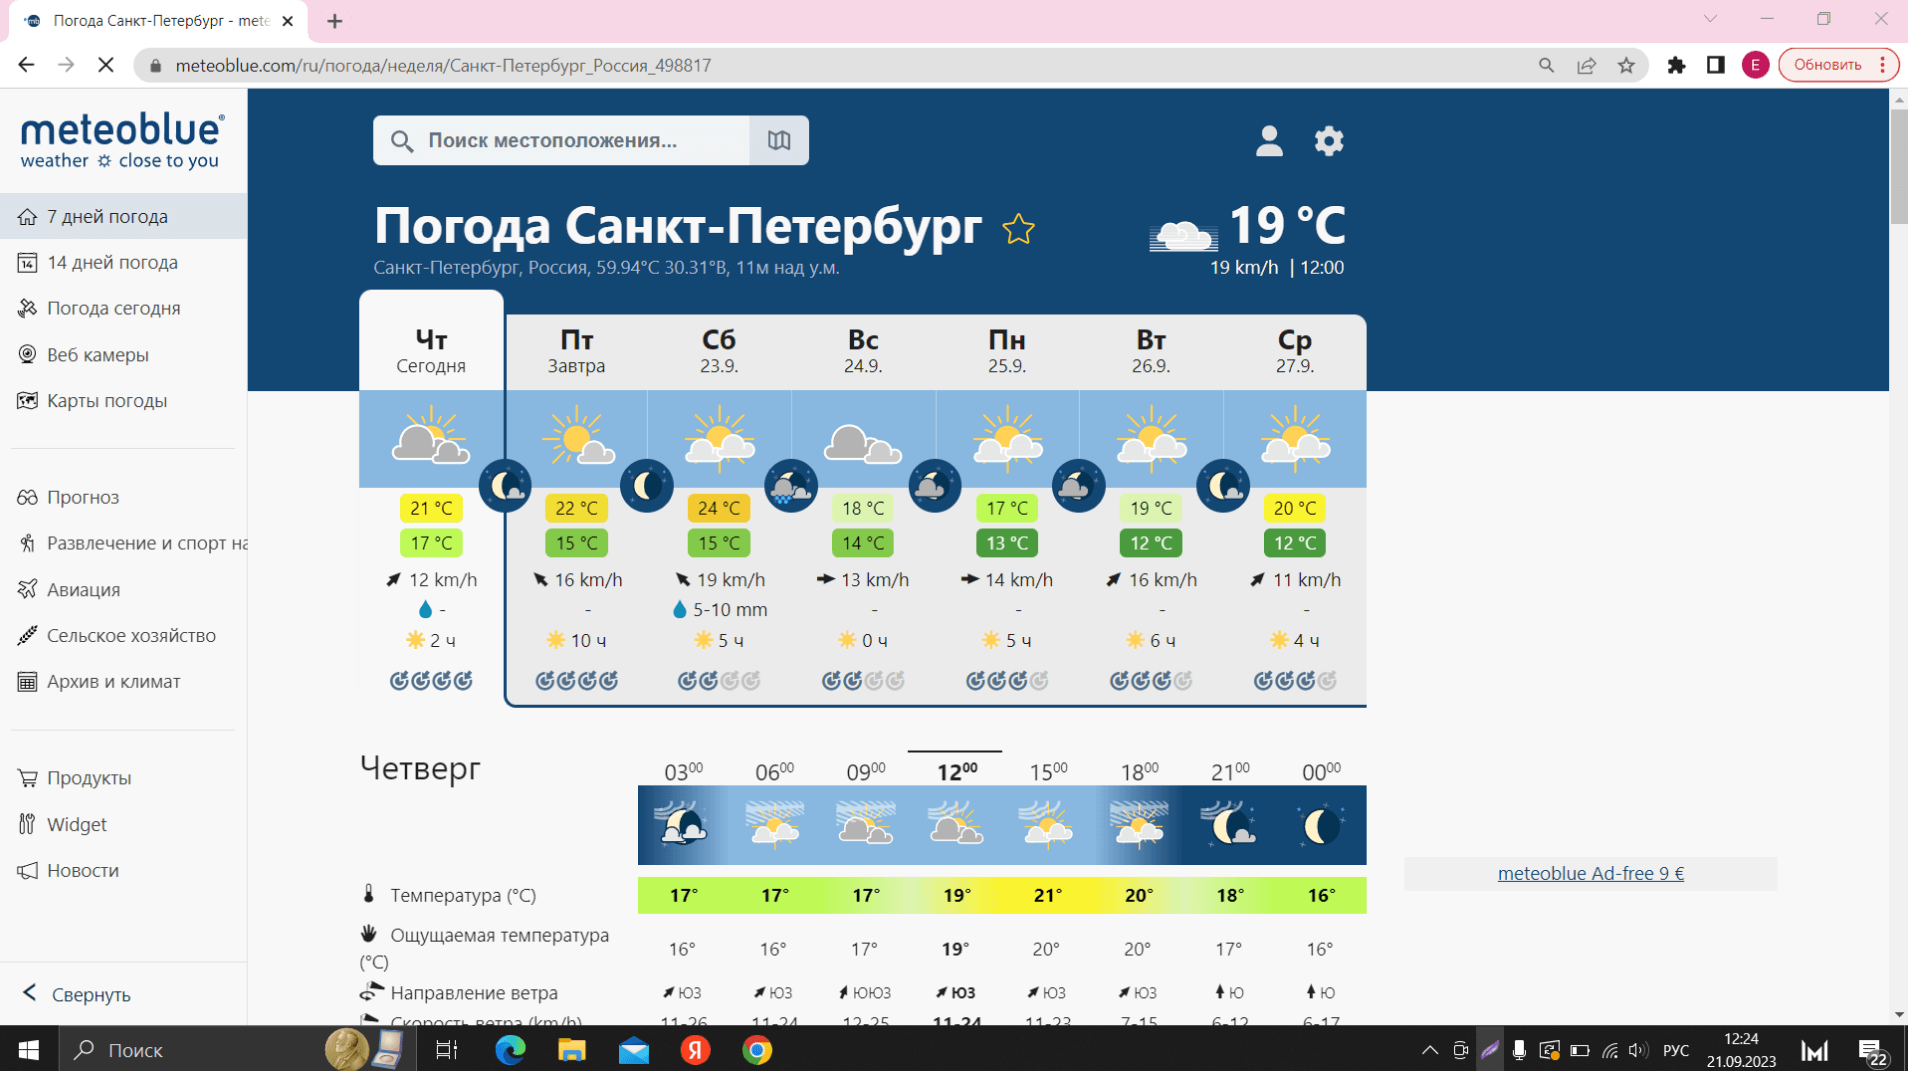Click the map icon beside location search
Viewport: 1908px width, 1071px height.
tap(778, 140)
